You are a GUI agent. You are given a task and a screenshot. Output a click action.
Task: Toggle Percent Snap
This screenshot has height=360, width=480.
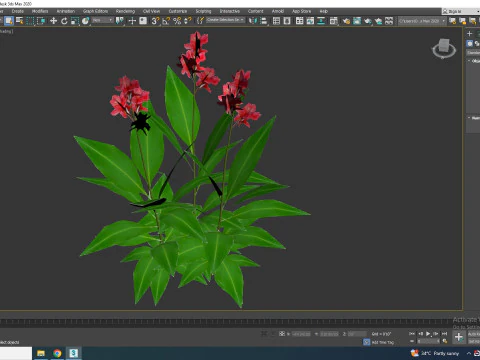[x=177, y=21]
